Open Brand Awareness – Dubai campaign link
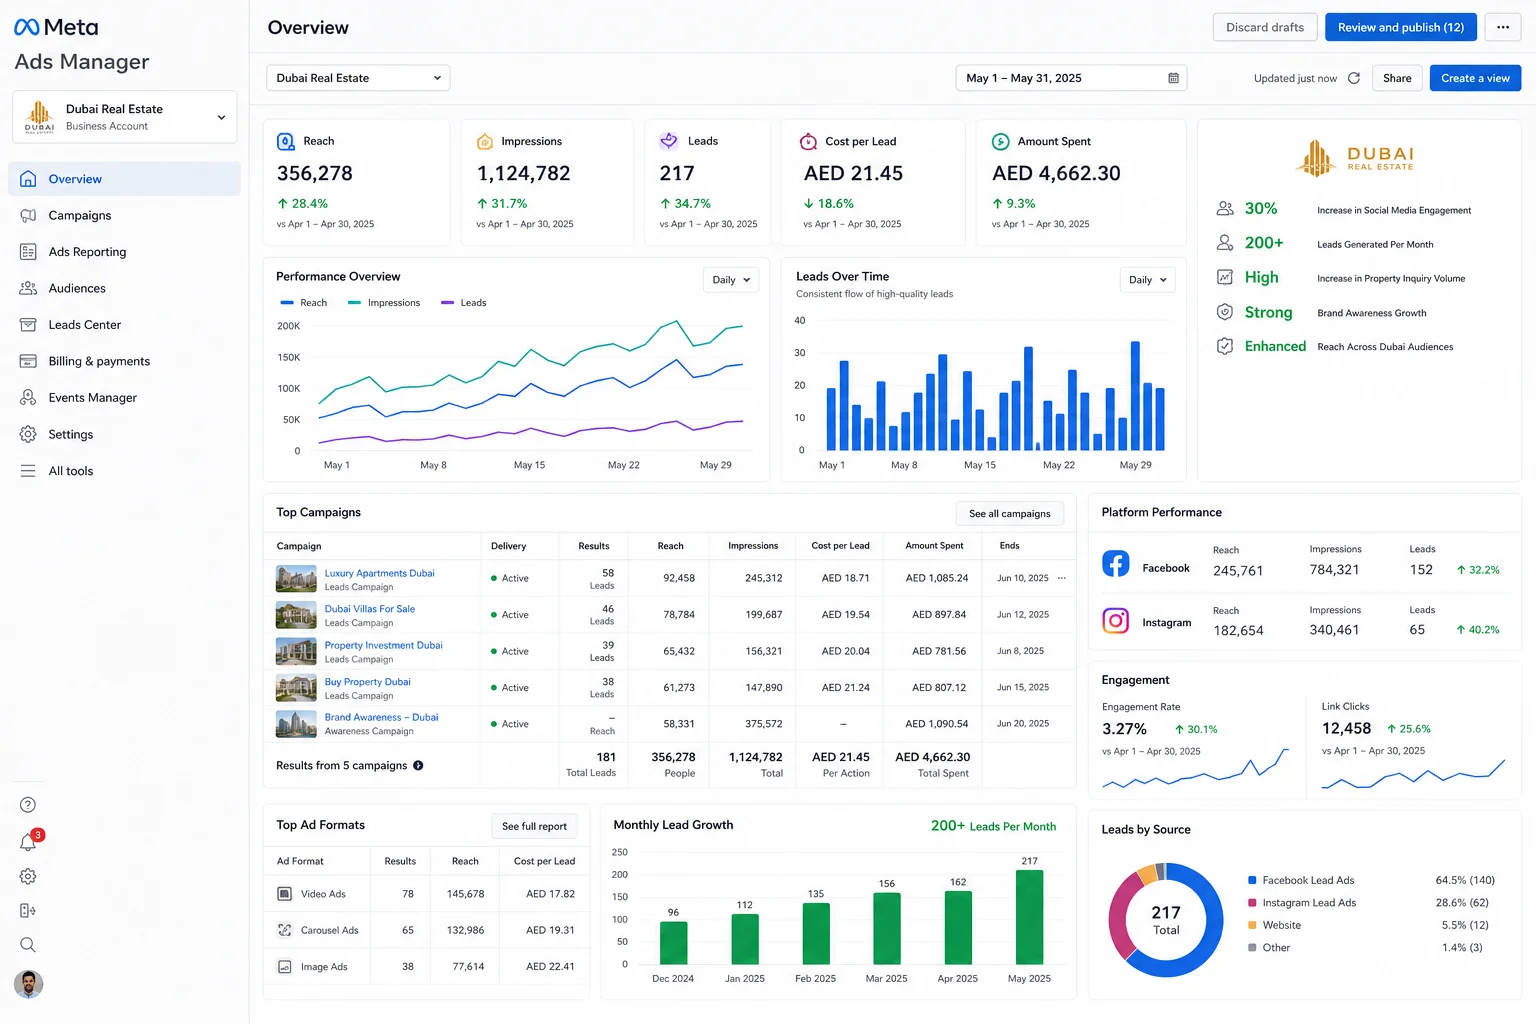 382,717
